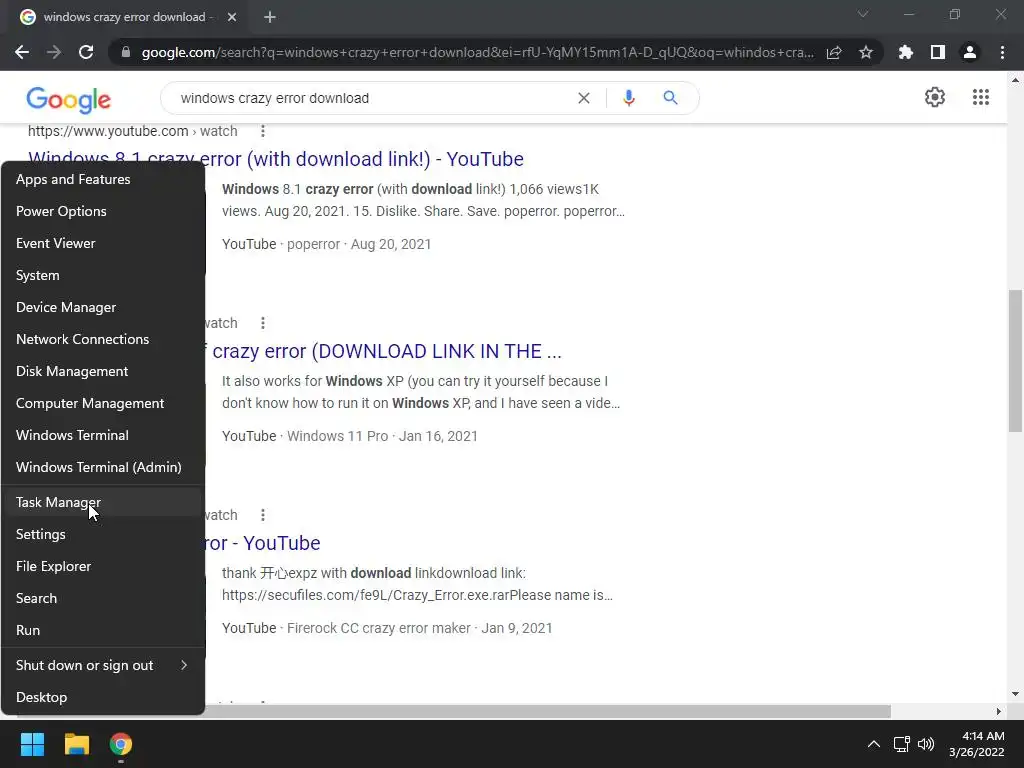Click the scroll-up arrow on vertical scrollbar
The image size is (1024, 768).
(x=1015, y=80)
